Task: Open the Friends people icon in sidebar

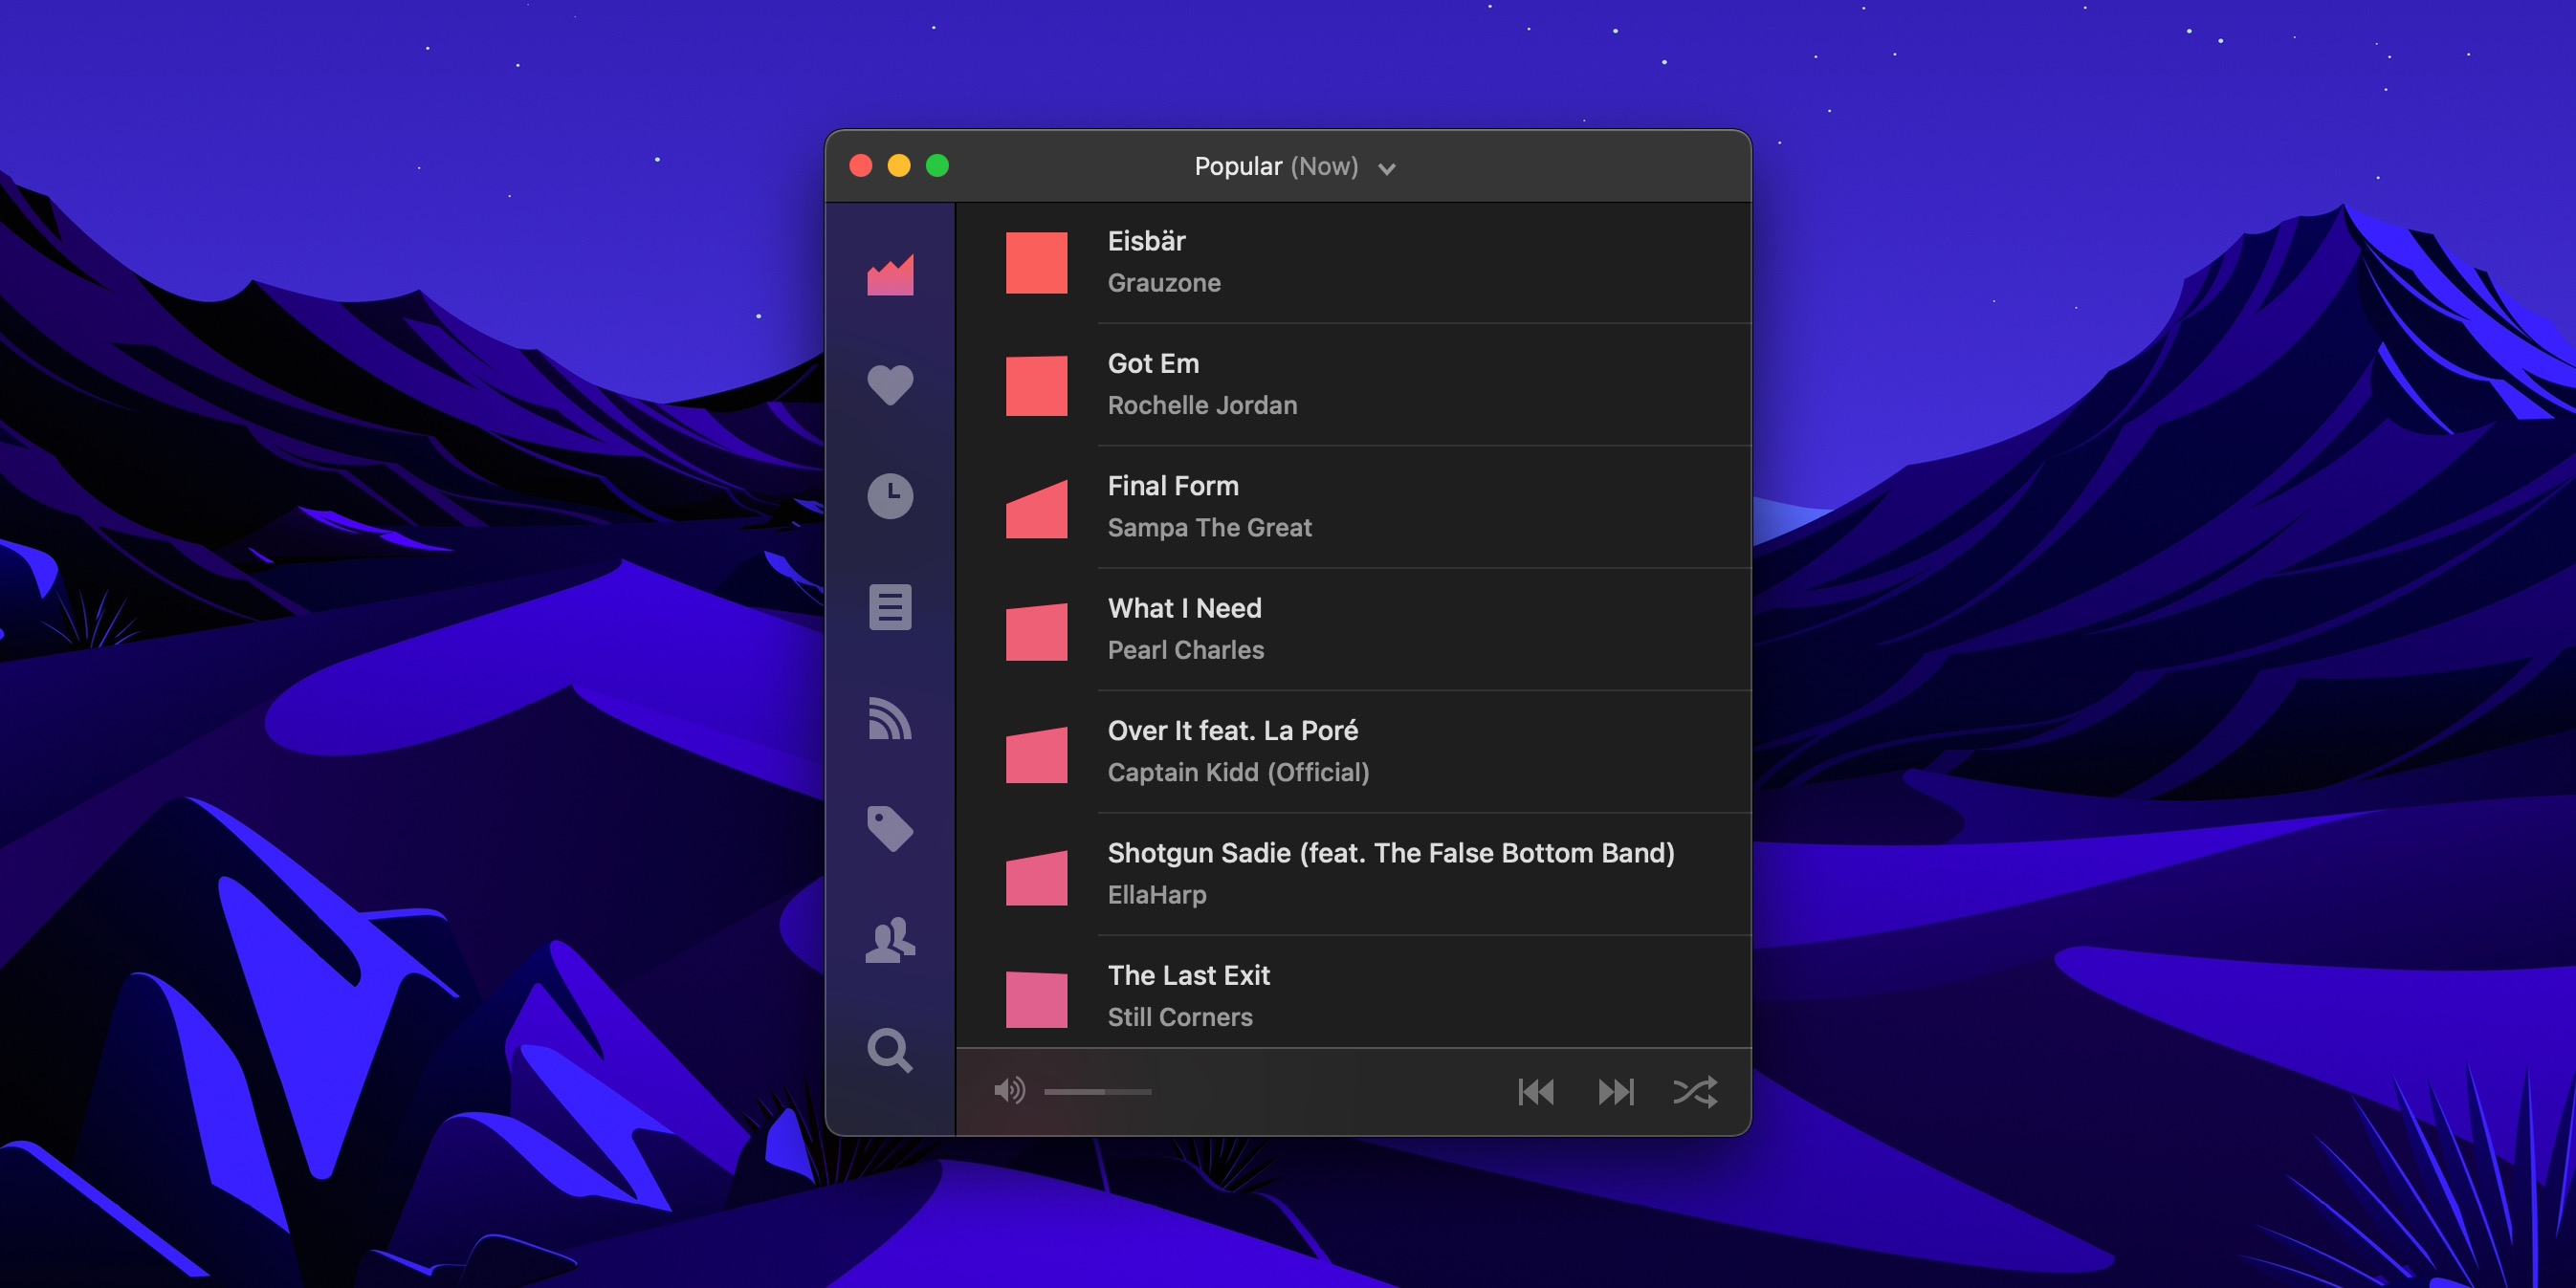Action: (x=890, y=940)
